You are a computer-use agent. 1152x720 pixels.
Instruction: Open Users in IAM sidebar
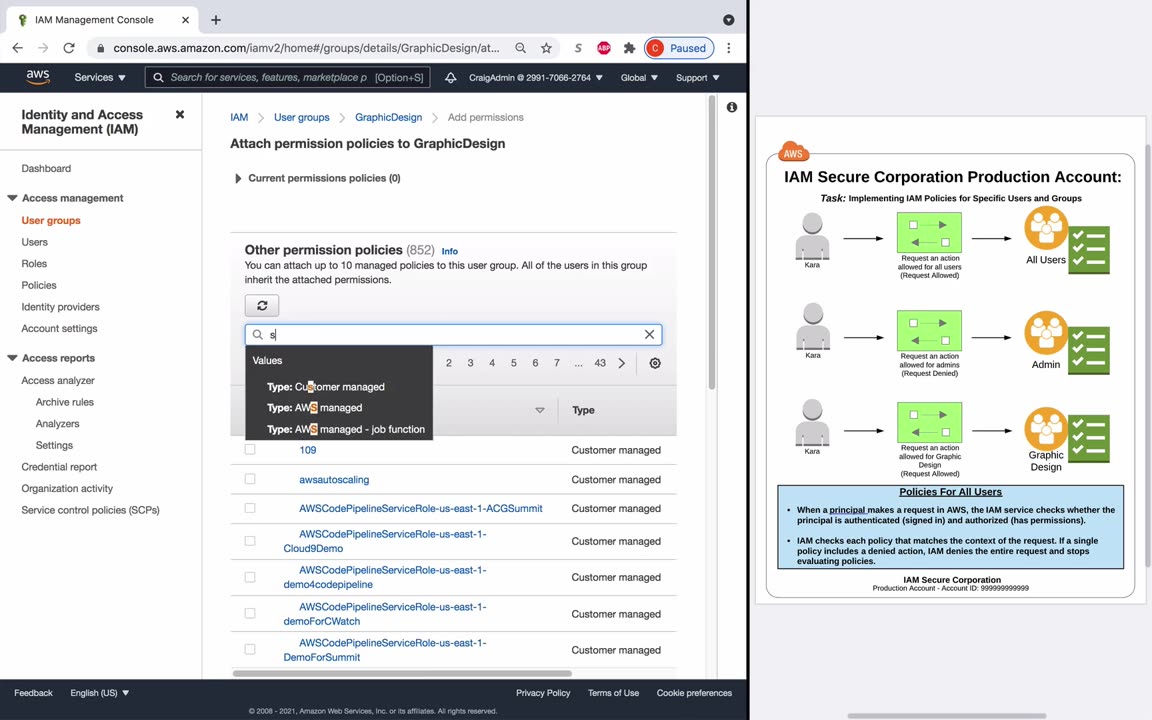point(35,242)
